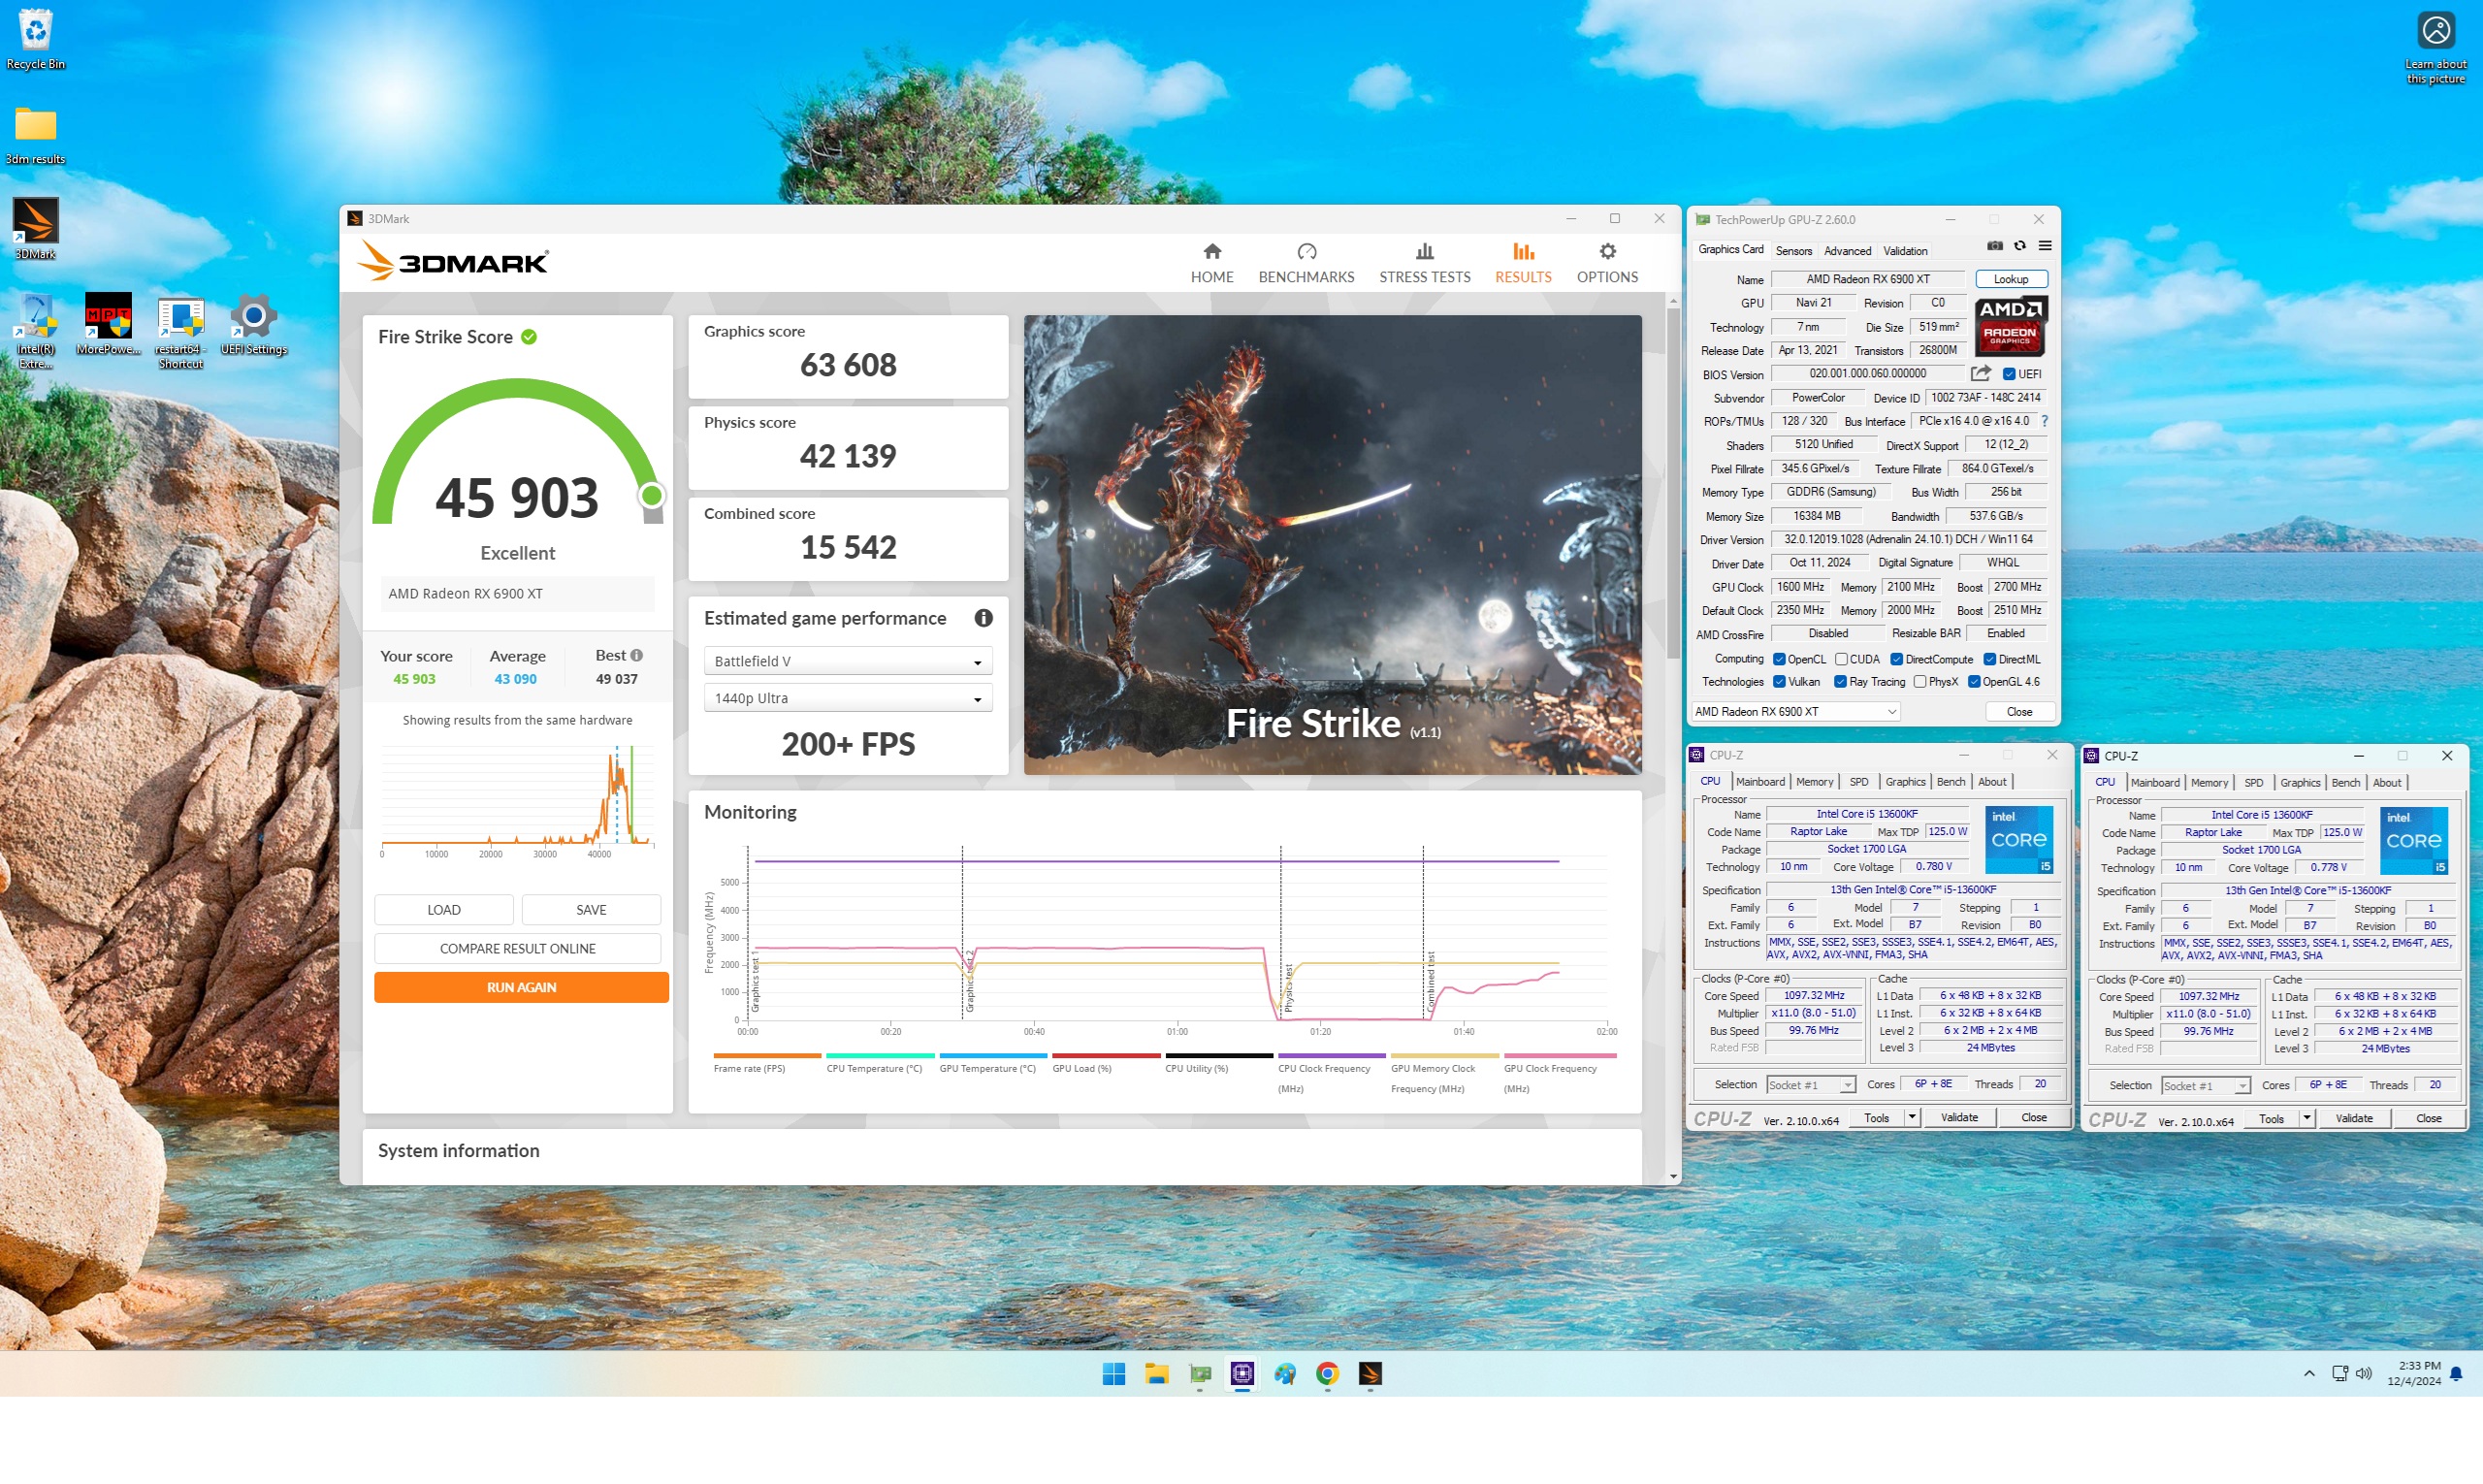Toggle CUDA checkbox in GPU-Z
This screenshot has width=2483, height=1484.
point(1841,659)
